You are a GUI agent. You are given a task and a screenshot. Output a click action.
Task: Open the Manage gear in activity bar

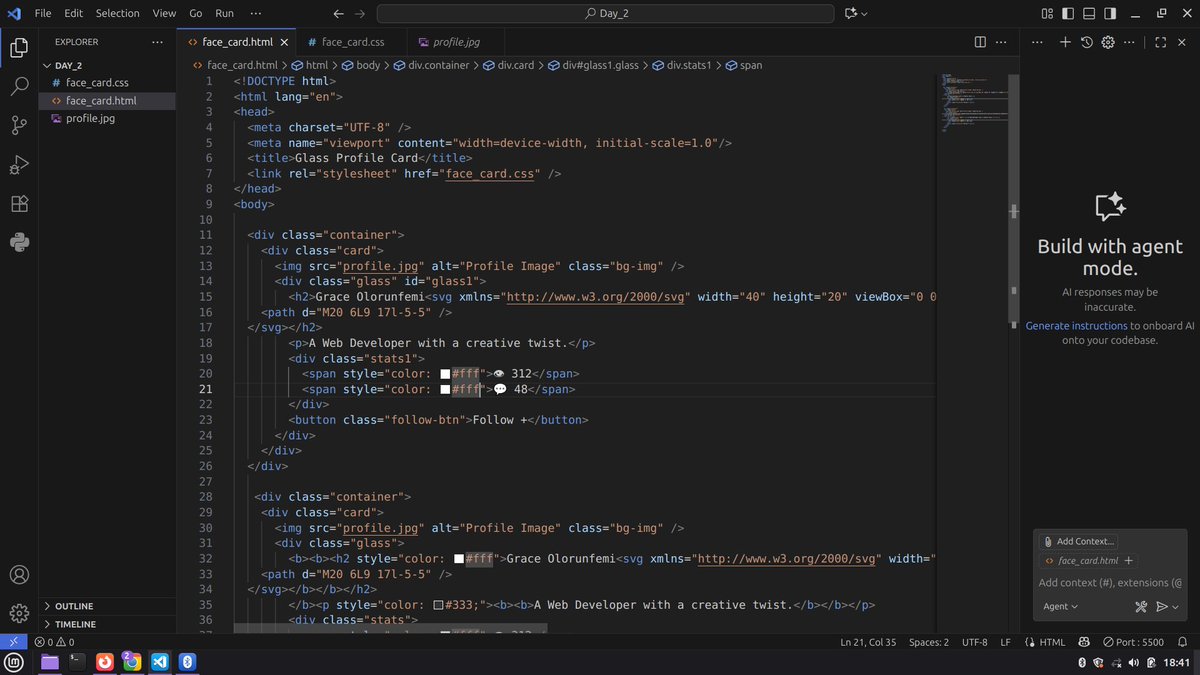pyautogui.click(x=19, y=613)
